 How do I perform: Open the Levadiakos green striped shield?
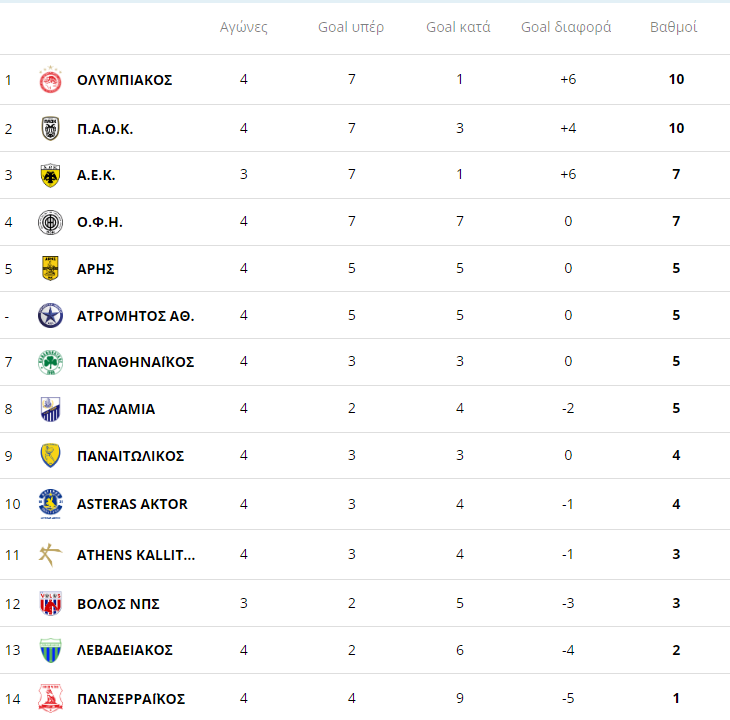tap(50, 650)
